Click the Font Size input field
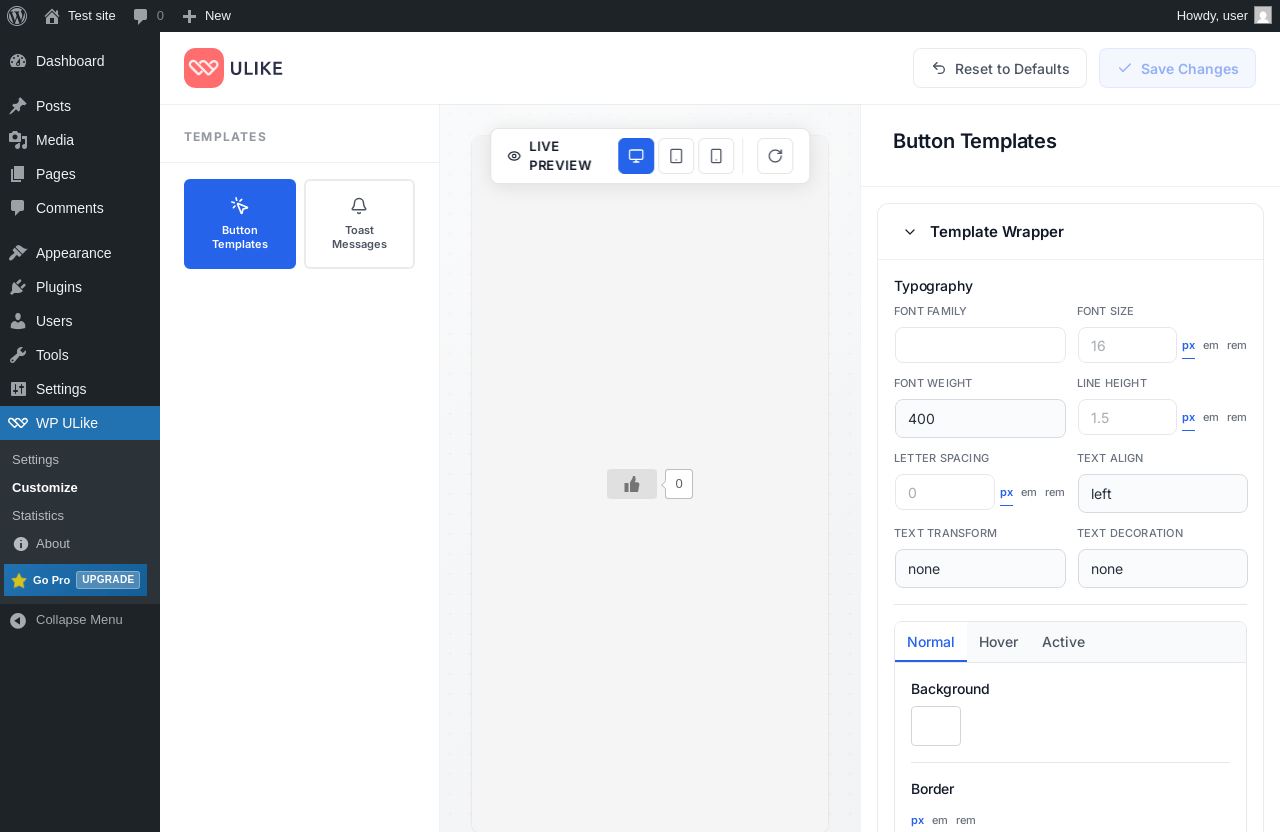Screen dimensions: 1280x832 pos(1127,345)
